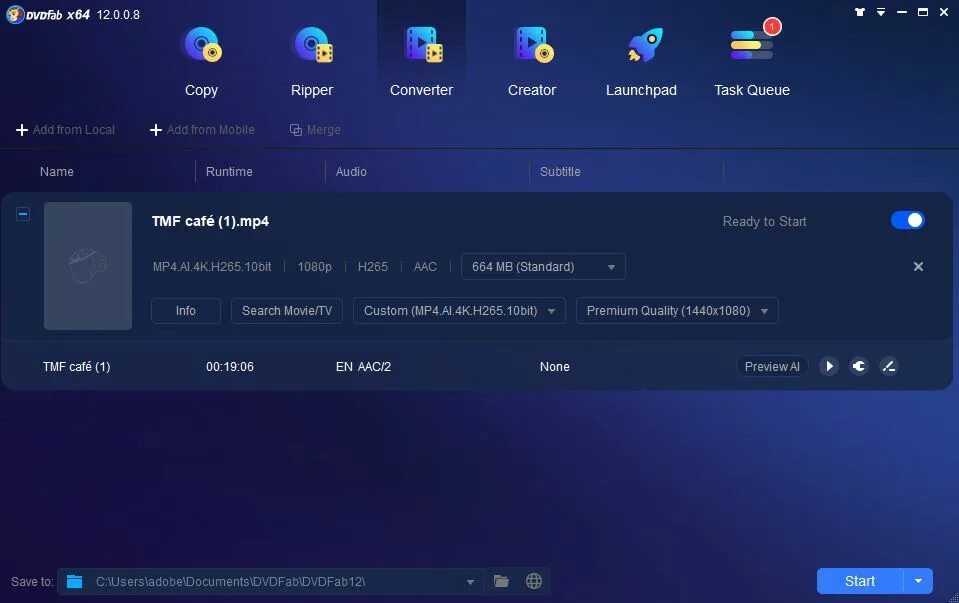The image size is (959, 603).
Task: Click Search Movie/TV
Action: (x=287, y=311)
